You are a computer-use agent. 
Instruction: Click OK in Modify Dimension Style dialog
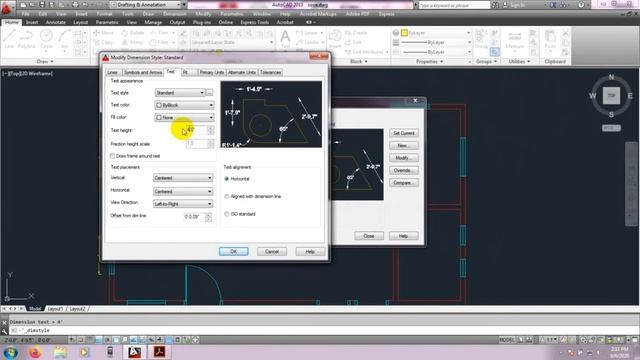233,251
